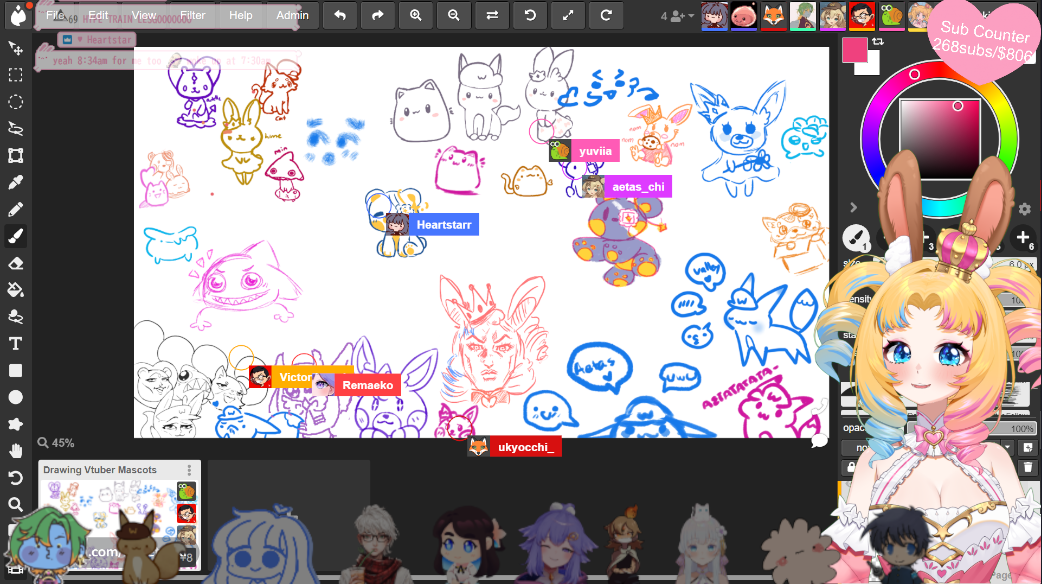Screen dimensions: 1042x584
Task: Open the Filter menu
Action: (193, 15)
